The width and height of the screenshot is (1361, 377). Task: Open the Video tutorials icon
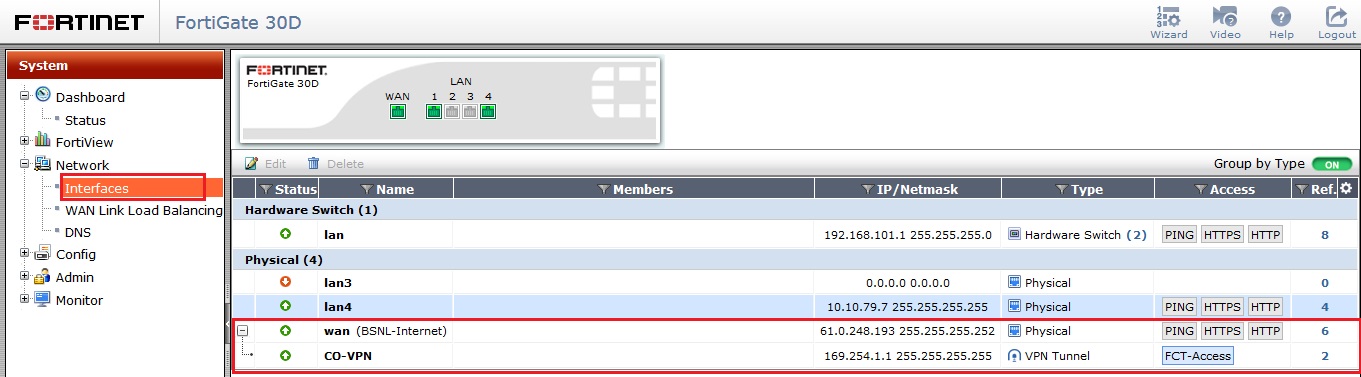pos(1224,22)
